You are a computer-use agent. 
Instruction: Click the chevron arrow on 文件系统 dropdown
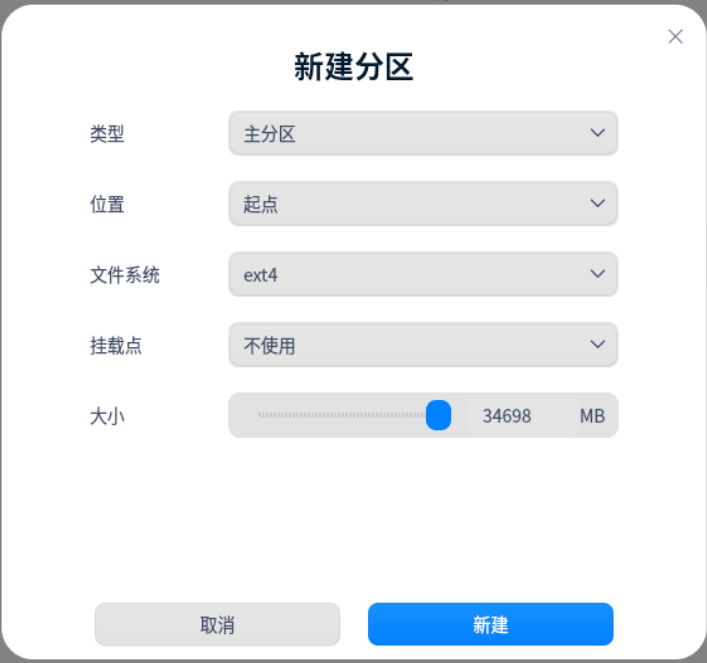[x=597, y=274]
